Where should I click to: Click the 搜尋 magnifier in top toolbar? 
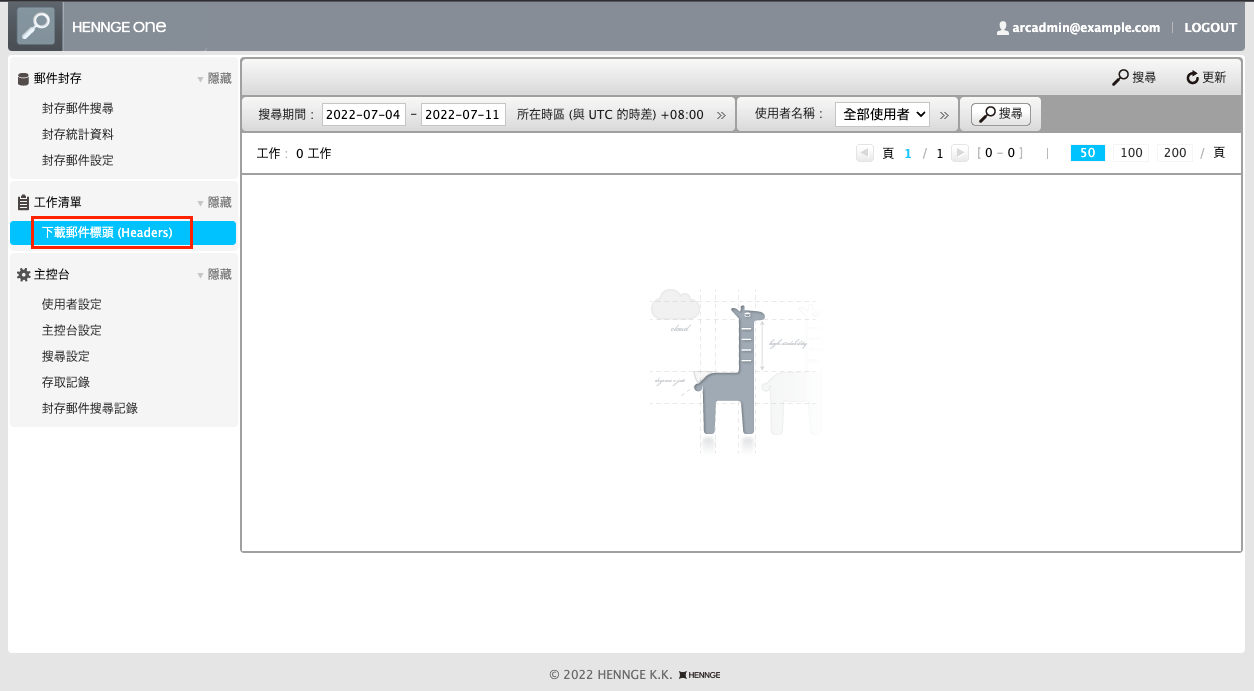[x=1134, y=77]
